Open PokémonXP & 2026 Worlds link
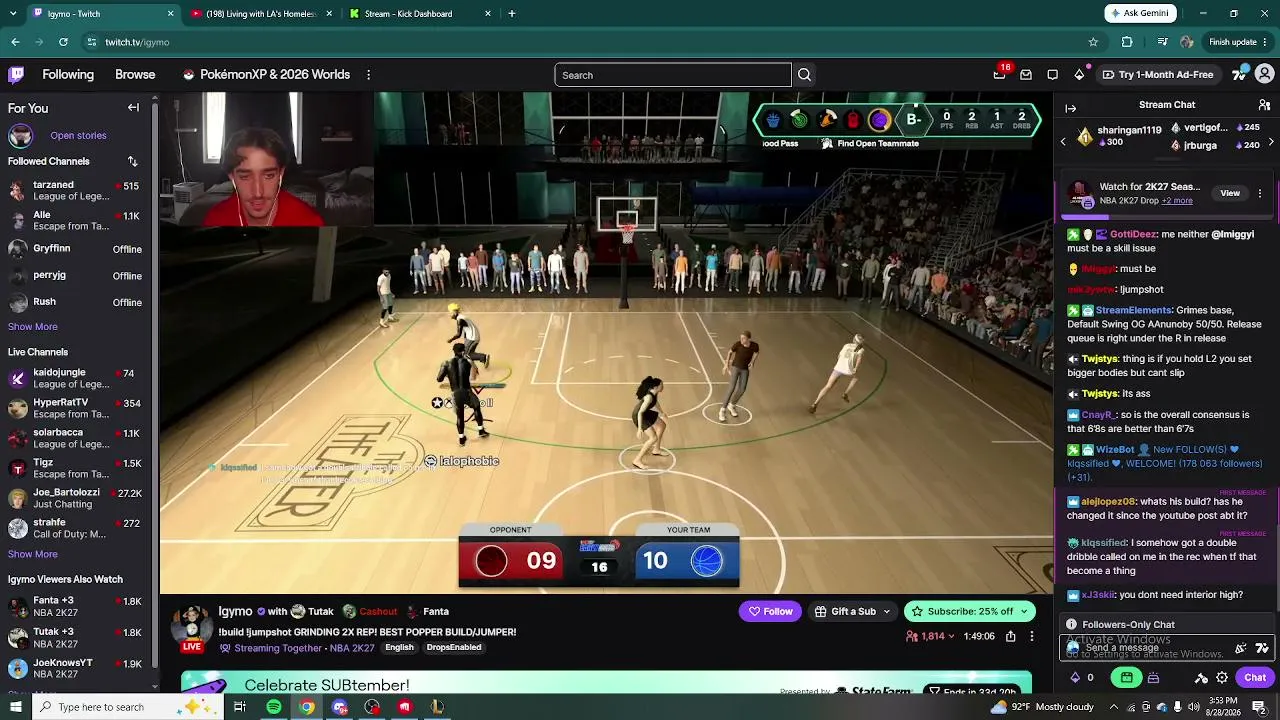 (x=266, y=75)
